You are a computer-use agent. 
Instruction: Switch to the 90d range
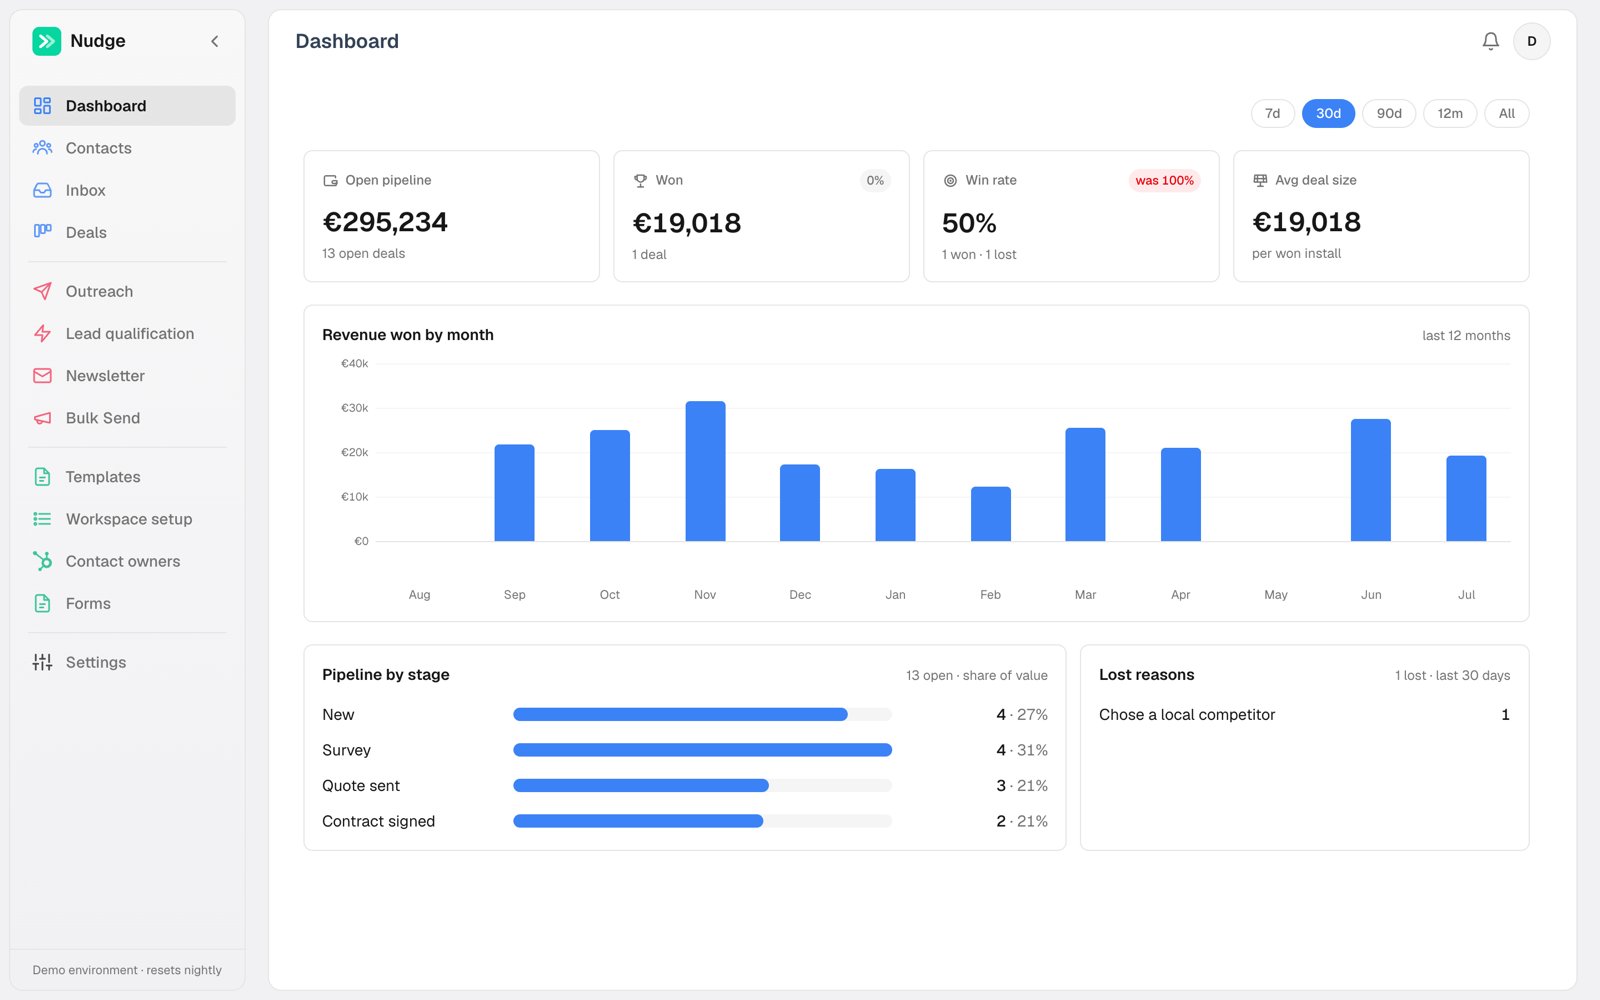[1389, 113]
